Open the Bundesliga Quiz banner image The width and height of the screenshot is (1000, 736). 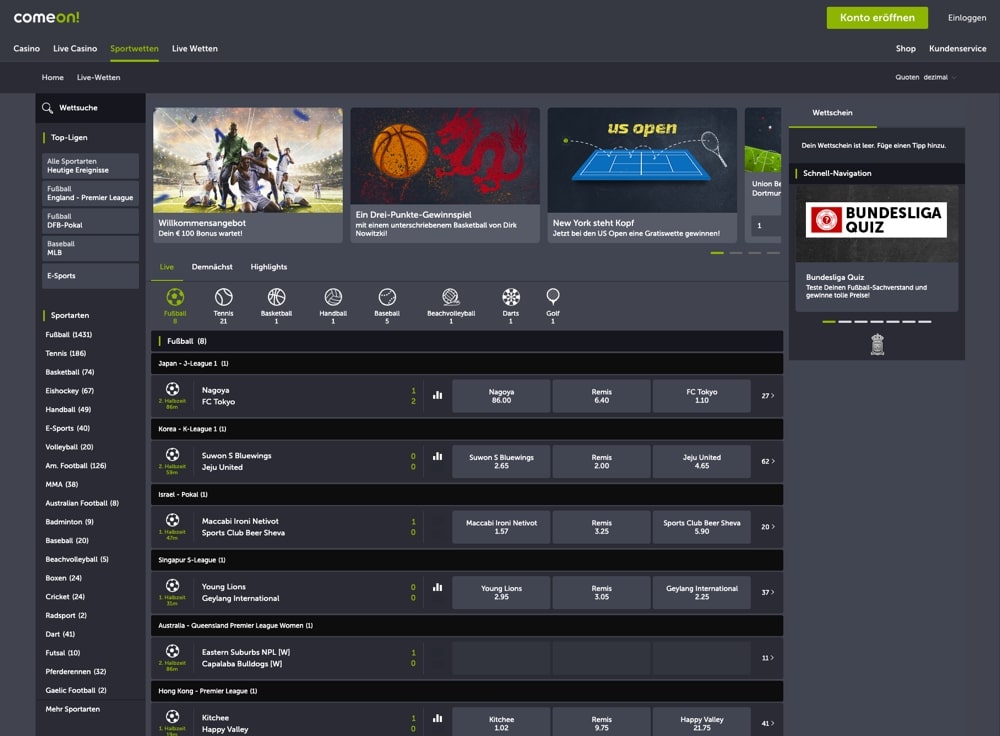pyautogui.click(x=876, y=224)
